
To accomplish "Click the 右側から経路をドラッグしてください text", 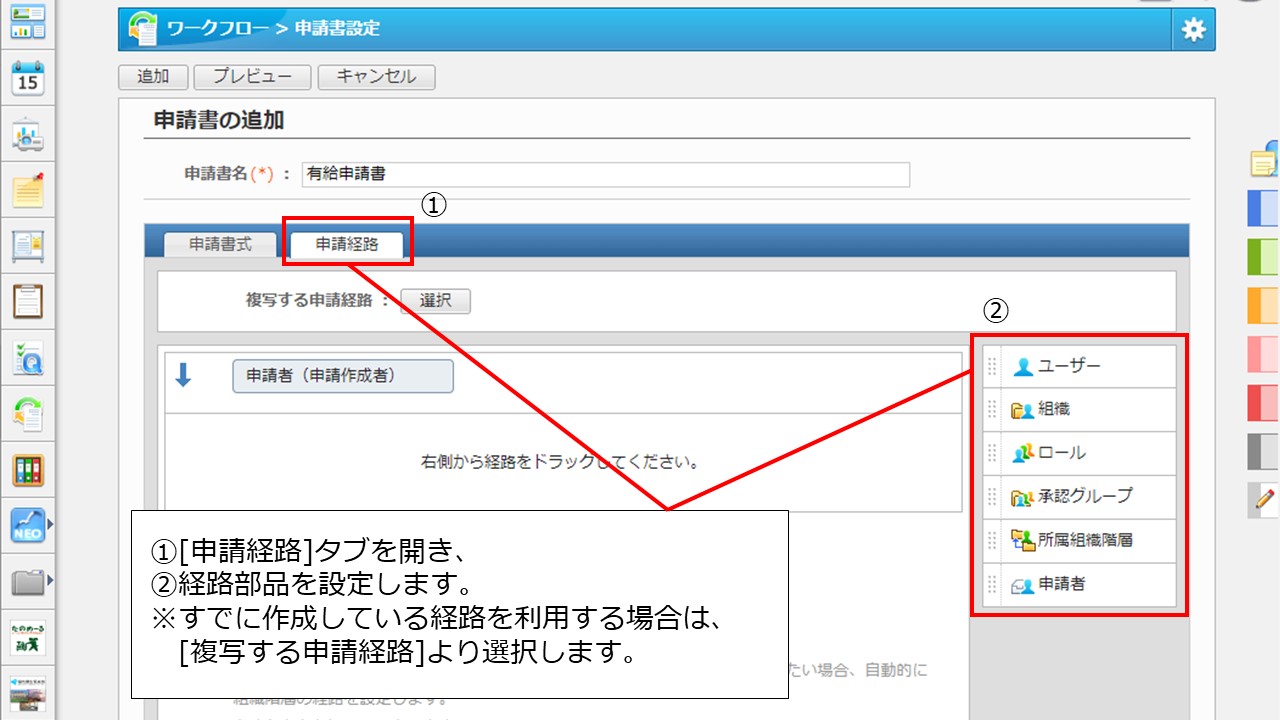I will pos(559,463).
